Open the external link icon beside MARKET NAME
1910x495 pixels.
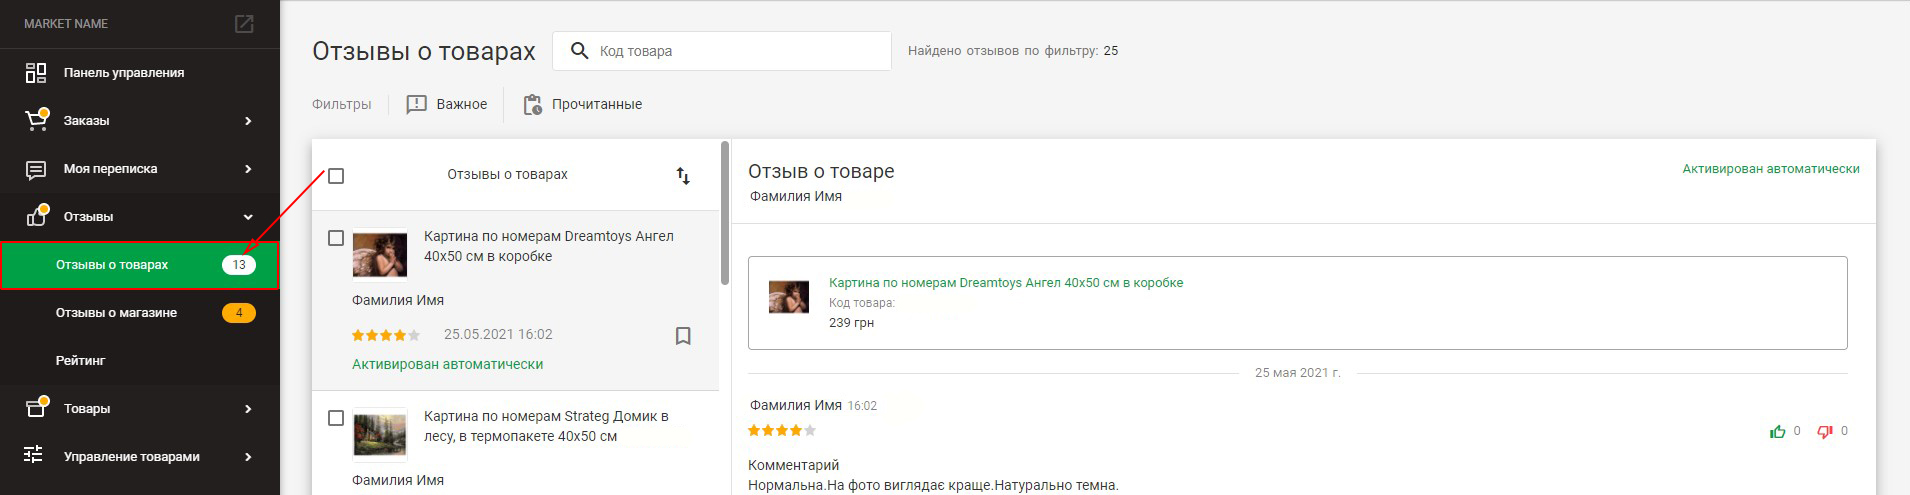click(244, 24)
